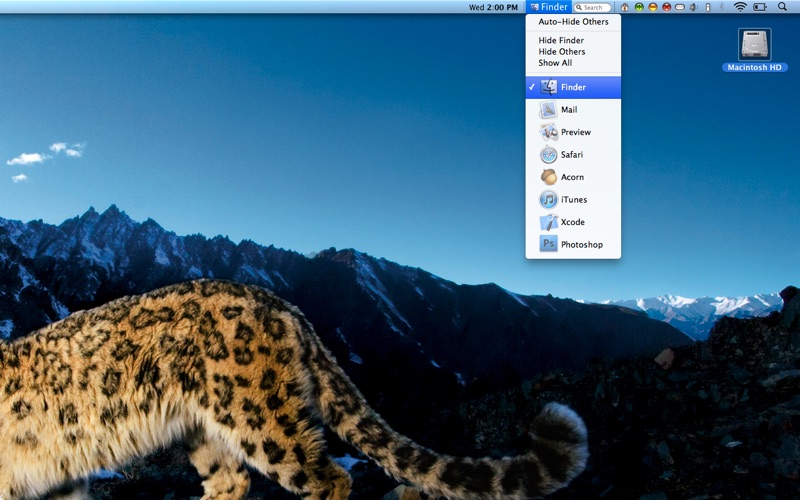800x500 pixels.
Task: Select the checked Finder entry
Action: click(x=573, y=87)
